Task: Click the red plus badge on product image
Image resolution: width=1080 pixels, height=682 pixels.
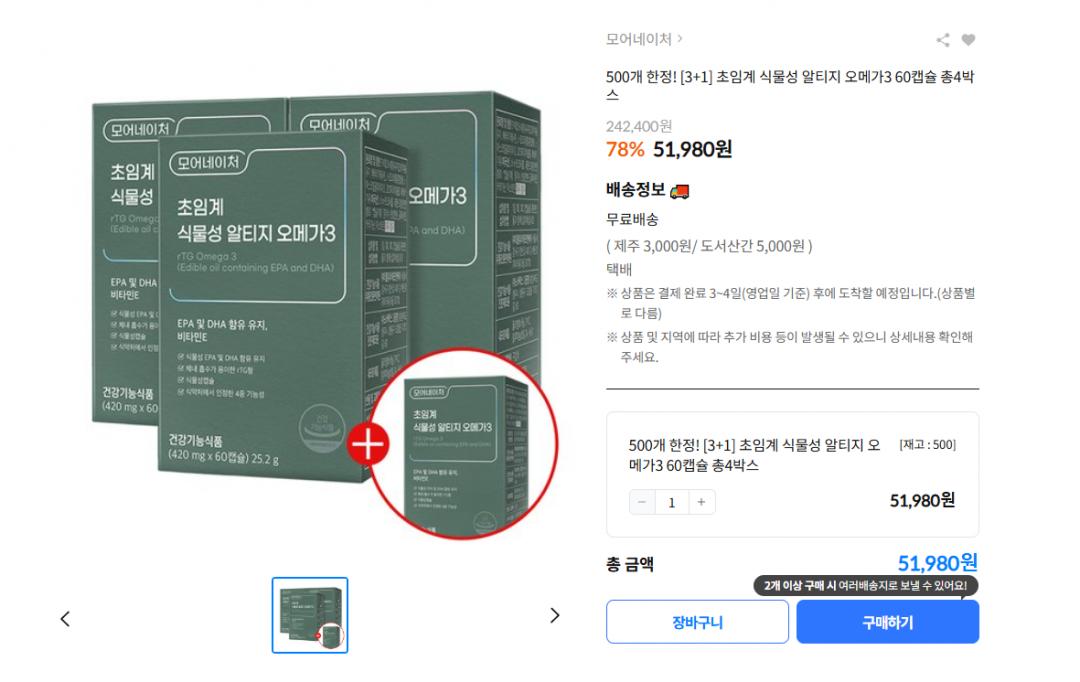Action: 368,444
